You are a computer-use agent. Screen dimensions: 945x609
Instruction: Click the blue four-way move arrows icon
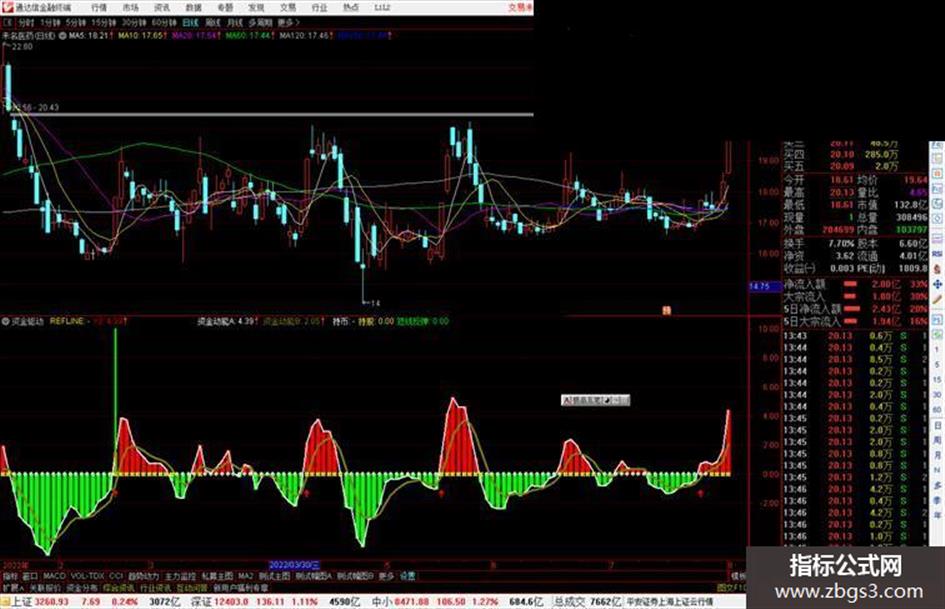pyautogui.click(x=937, y=284)
